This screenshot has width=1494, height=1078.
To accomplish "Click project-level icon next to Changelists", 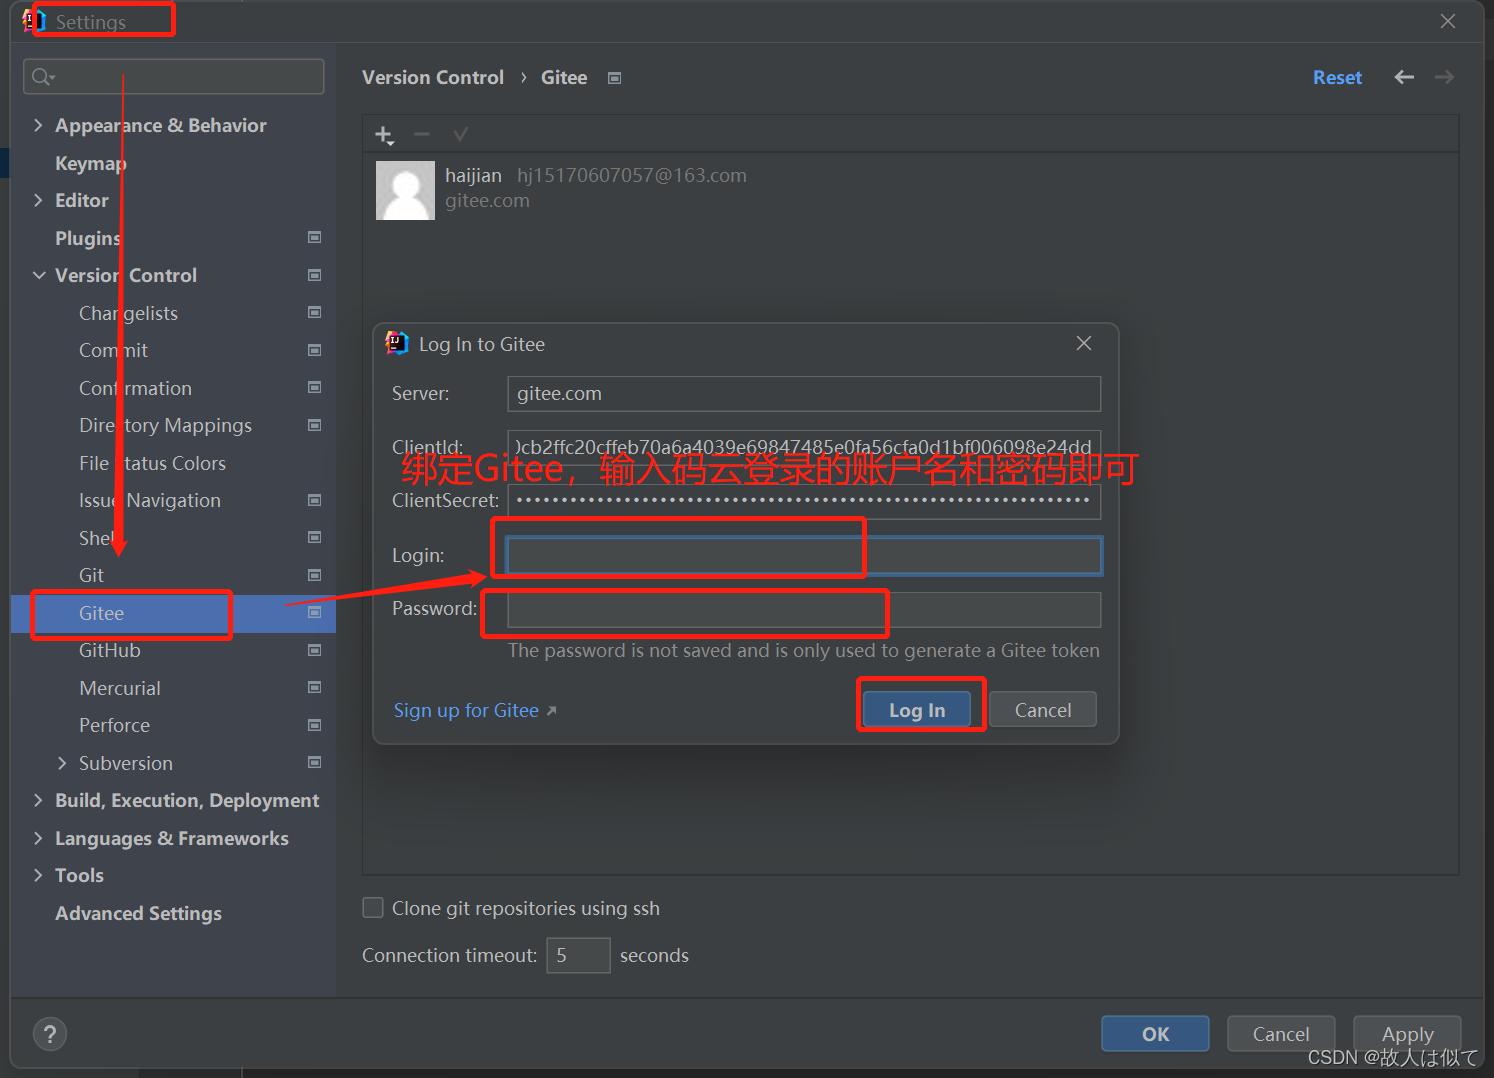I will coord(314,312).
